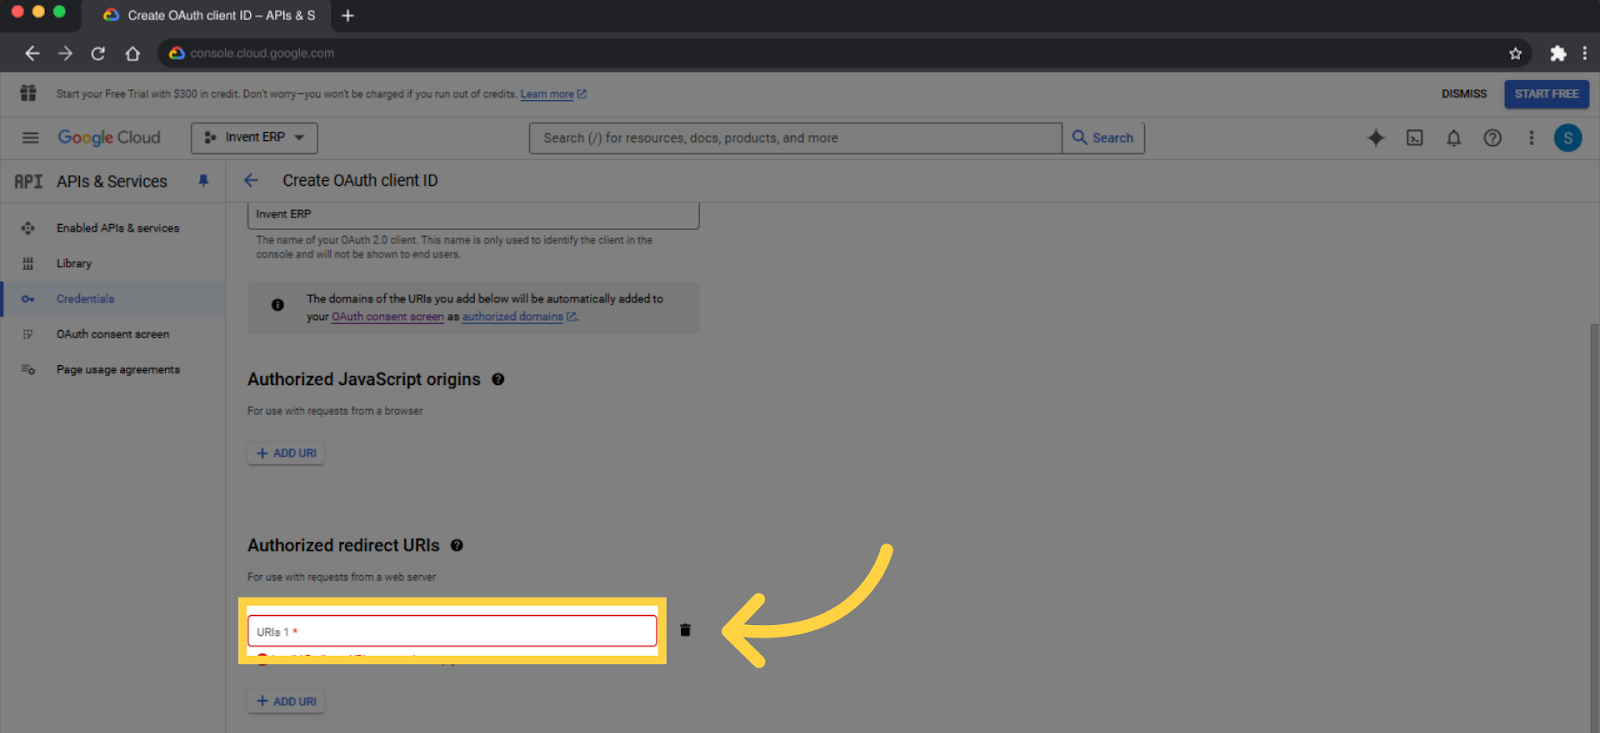Bookmark this page with the star icon
Screen dimensions: 1600x733
[x=1515, y=53]
